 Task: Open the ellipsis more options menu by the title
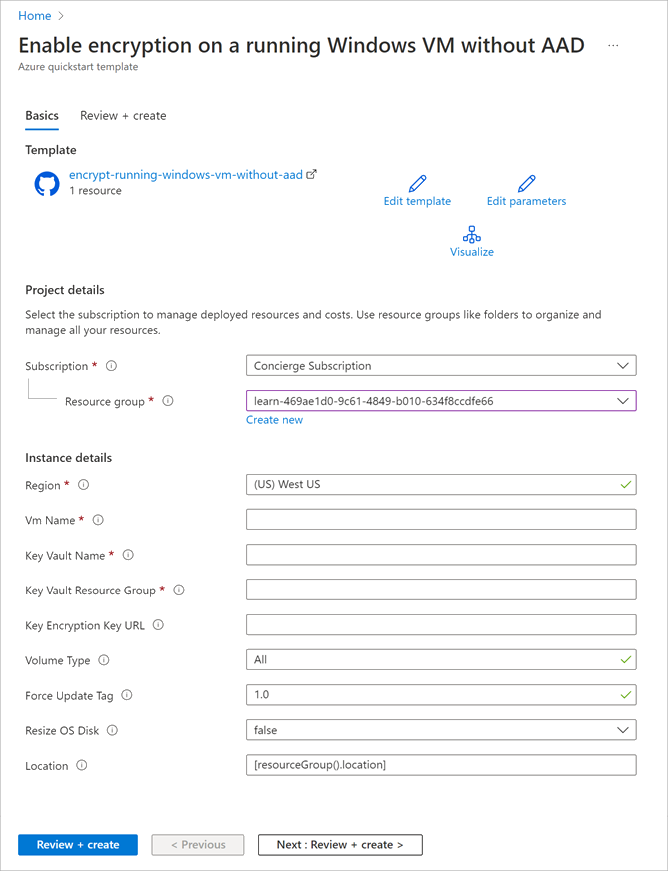point(614,46)
